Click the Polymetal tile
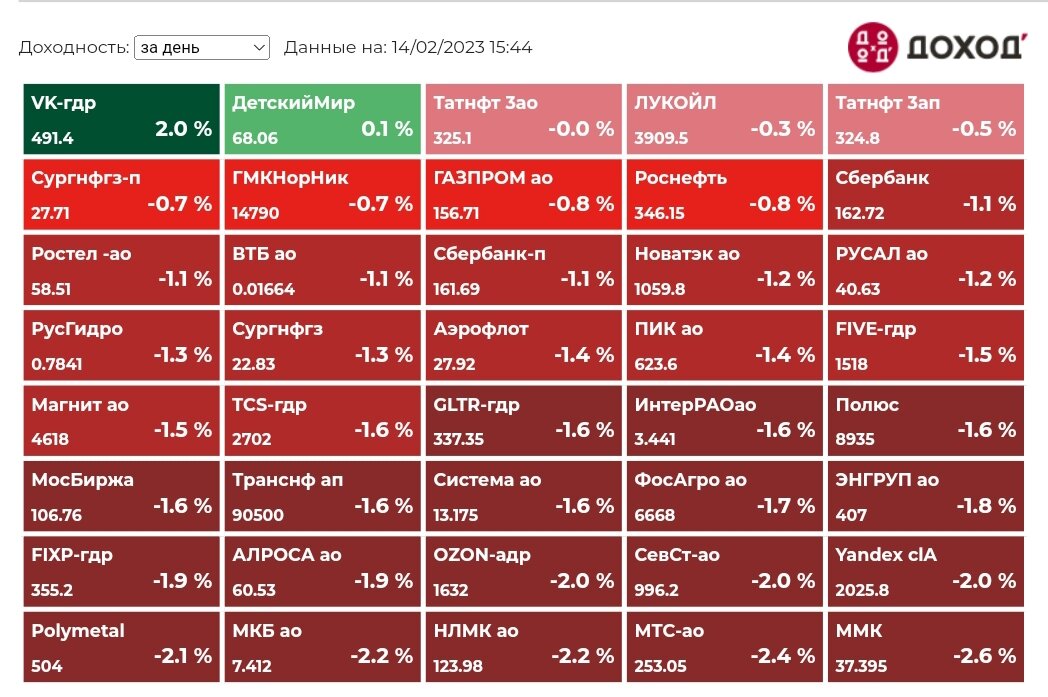 coord(122,647)
